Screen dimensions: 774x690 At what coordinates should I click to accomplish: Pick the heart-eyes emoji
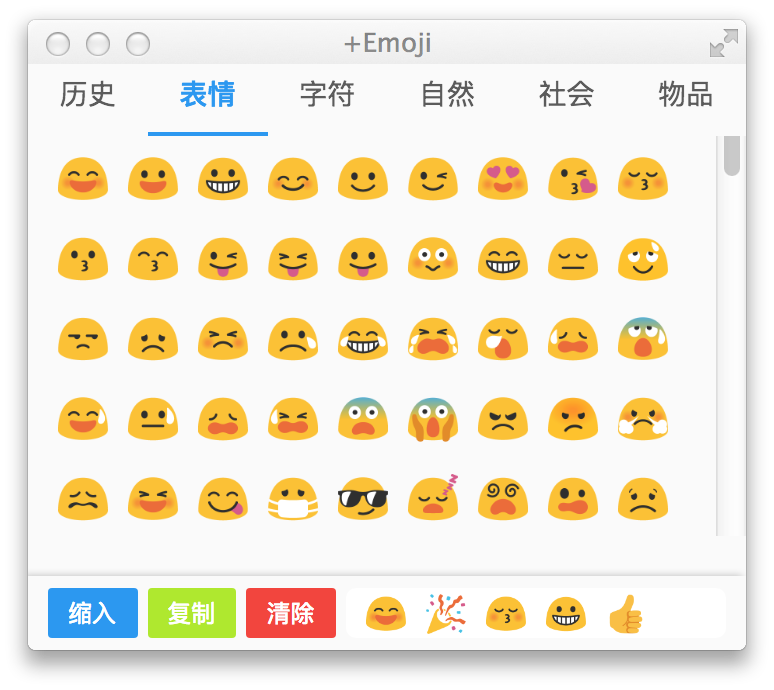(x=503, y=179)
